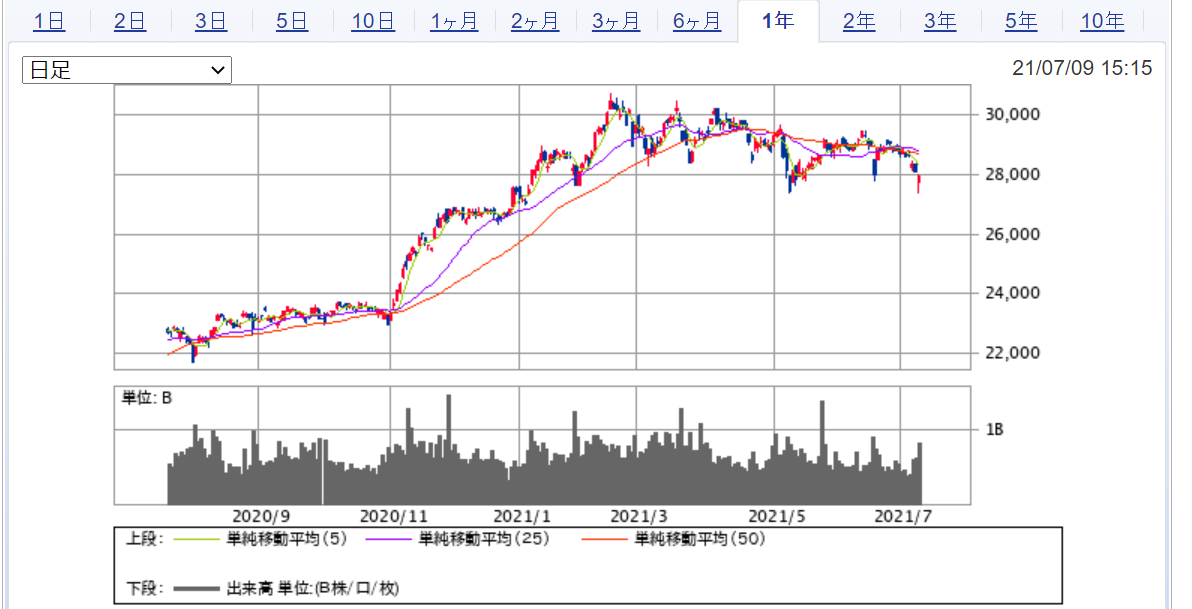The width and height of the screenshot is (1192, 609).
Task: Choose the 3ヶ月 period tab
Action: pos(616,21)
